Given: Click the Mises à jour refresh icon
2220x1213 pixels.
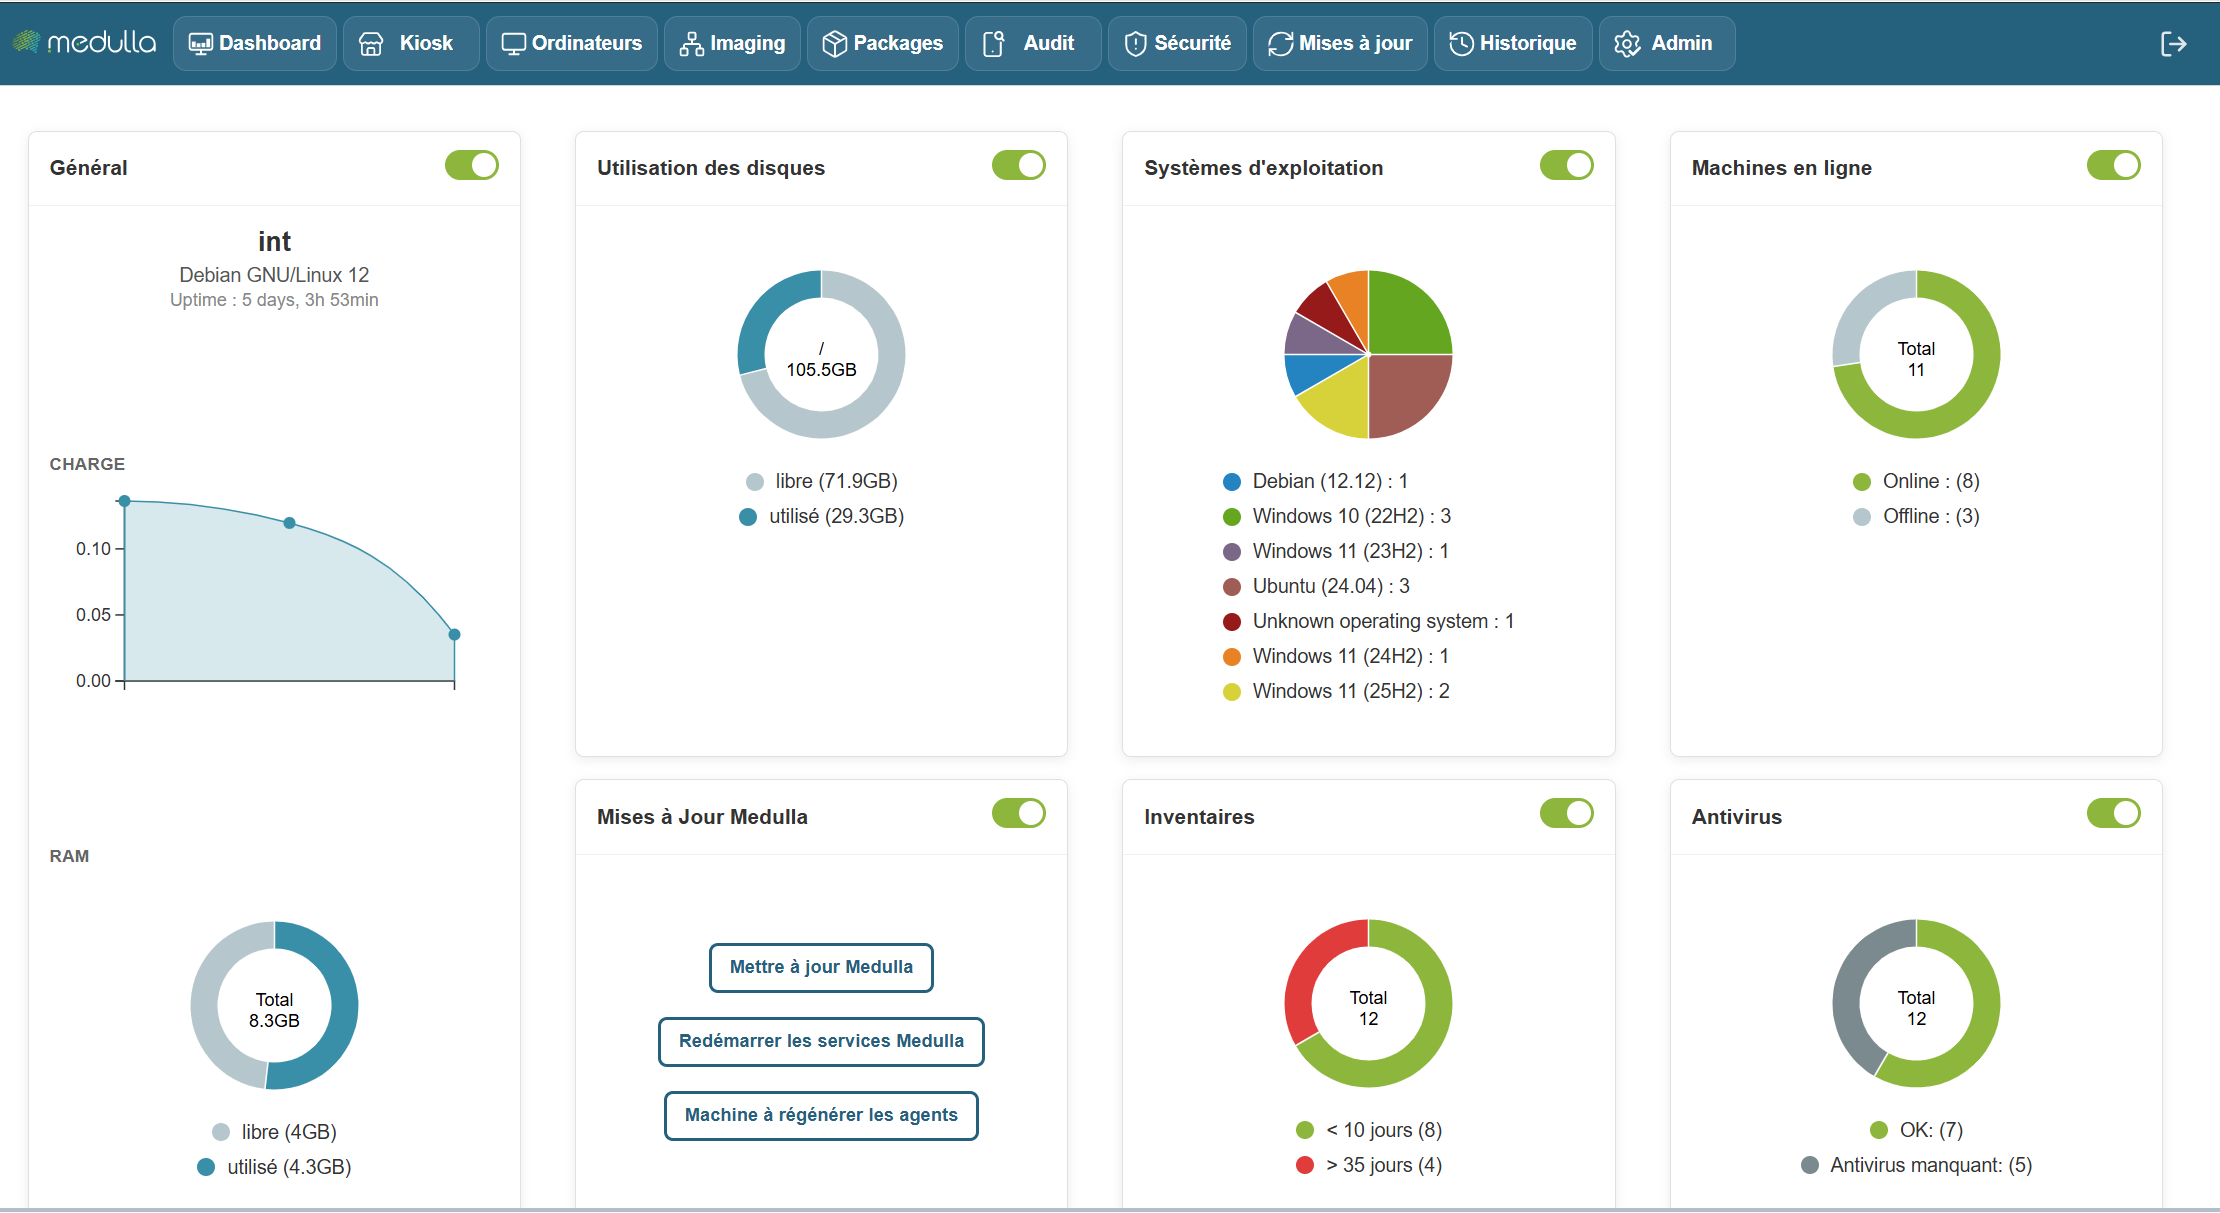Looking at the screenshot, I should [x=1280, y=44].
